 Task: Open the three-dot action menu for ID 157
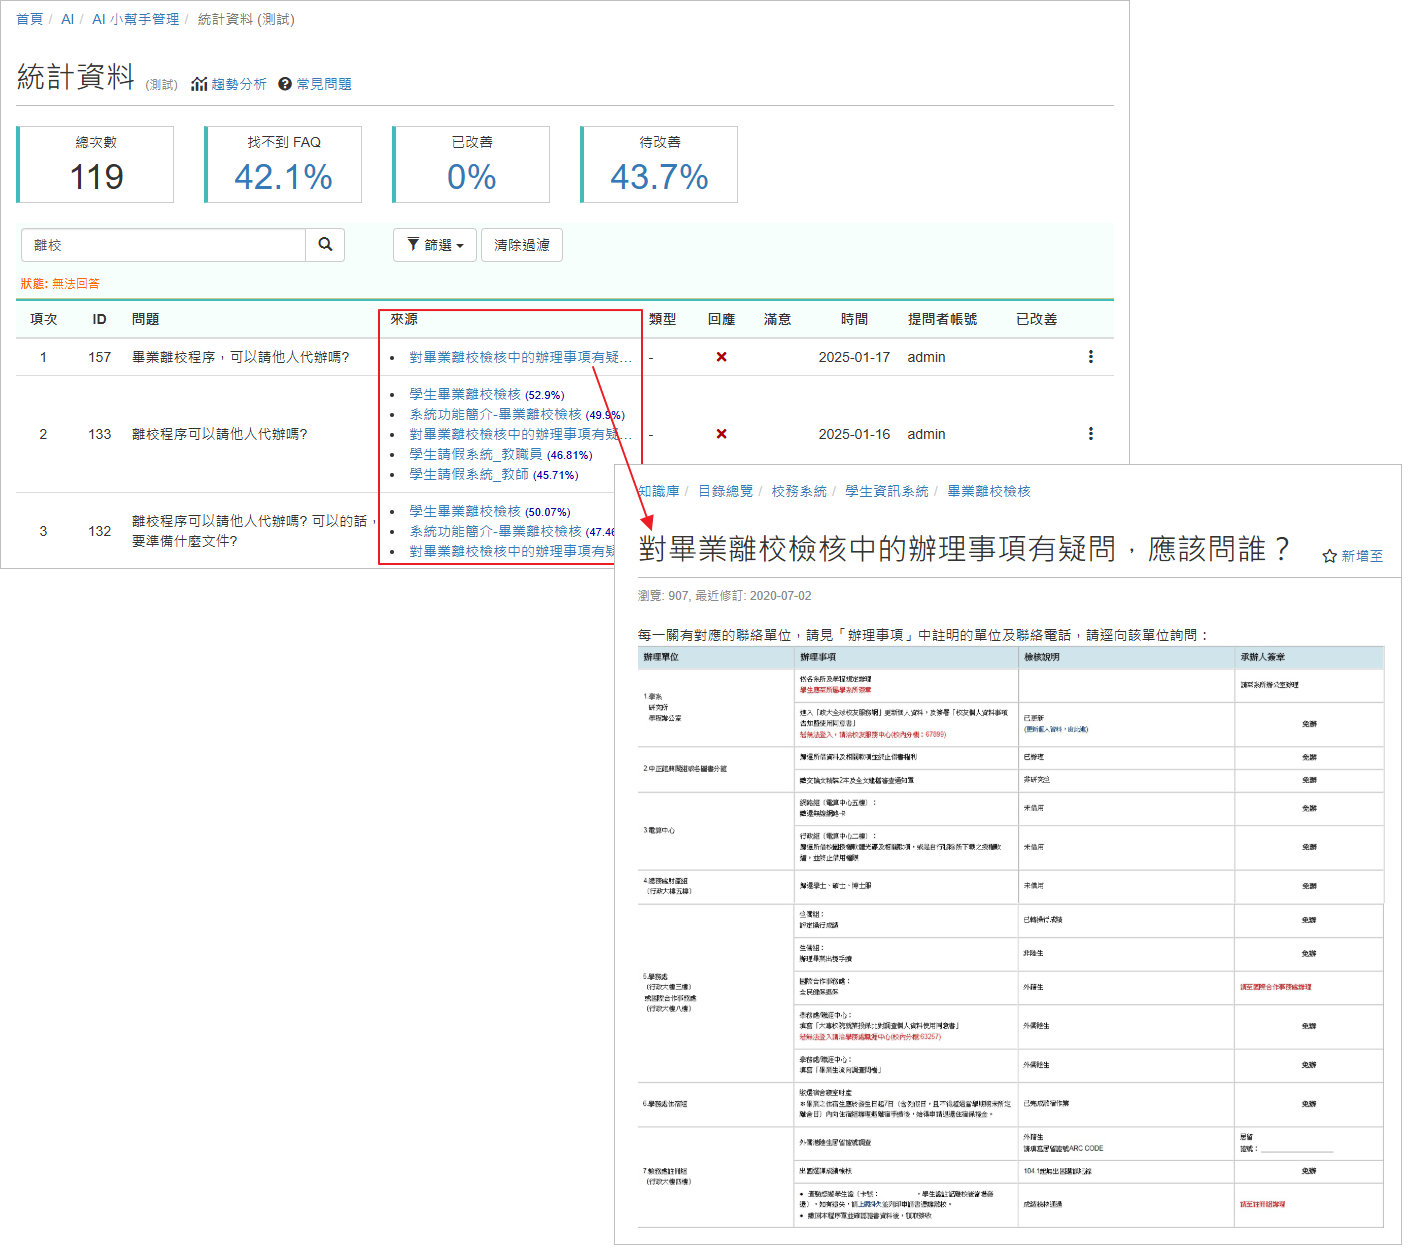click(x=1091, y=356)
